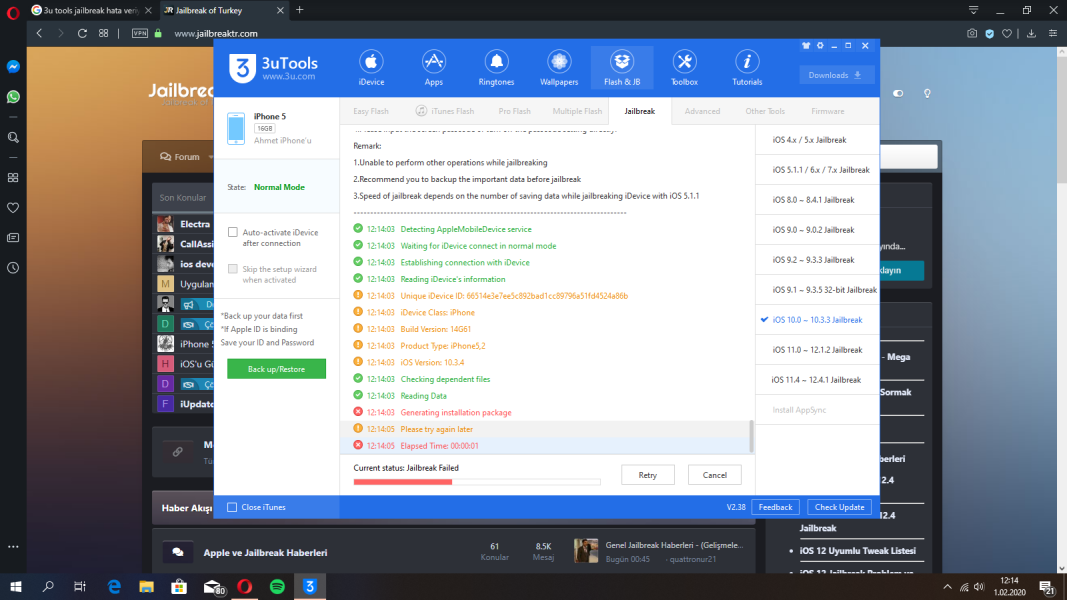Click the Retry button
This screenshot has height=600, width=1067.
tap(647, 475)
